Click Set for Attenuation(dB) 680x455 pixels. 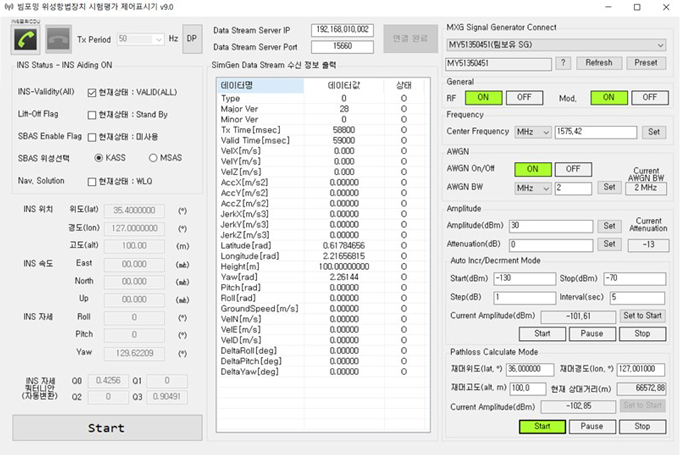click(x=609, y=244)
